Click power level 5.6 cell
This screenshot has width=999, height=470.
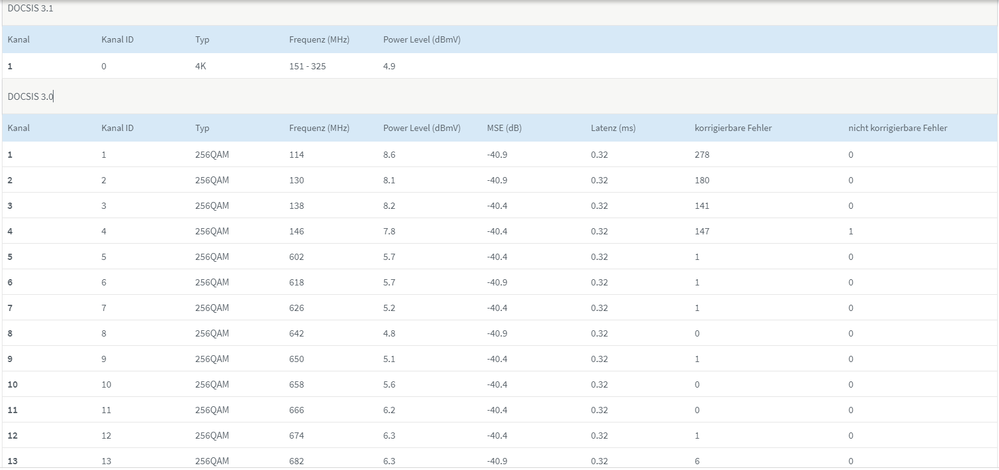click(389, 385)
